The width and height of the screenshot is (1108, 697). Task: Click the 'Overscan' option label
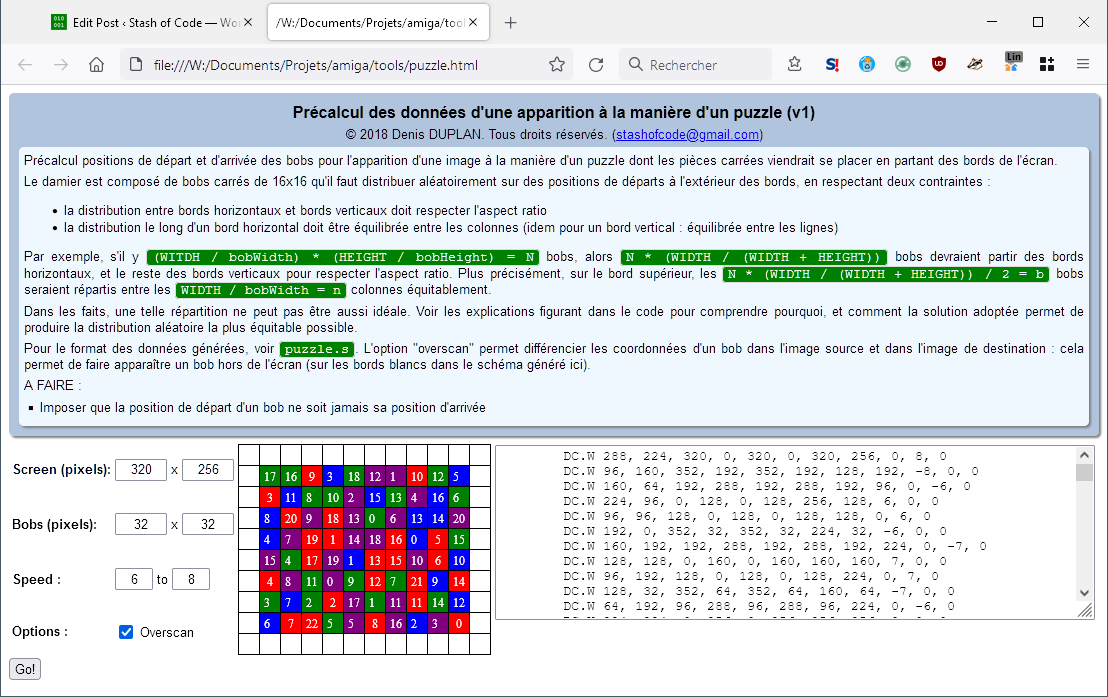[x=167, y=633]
